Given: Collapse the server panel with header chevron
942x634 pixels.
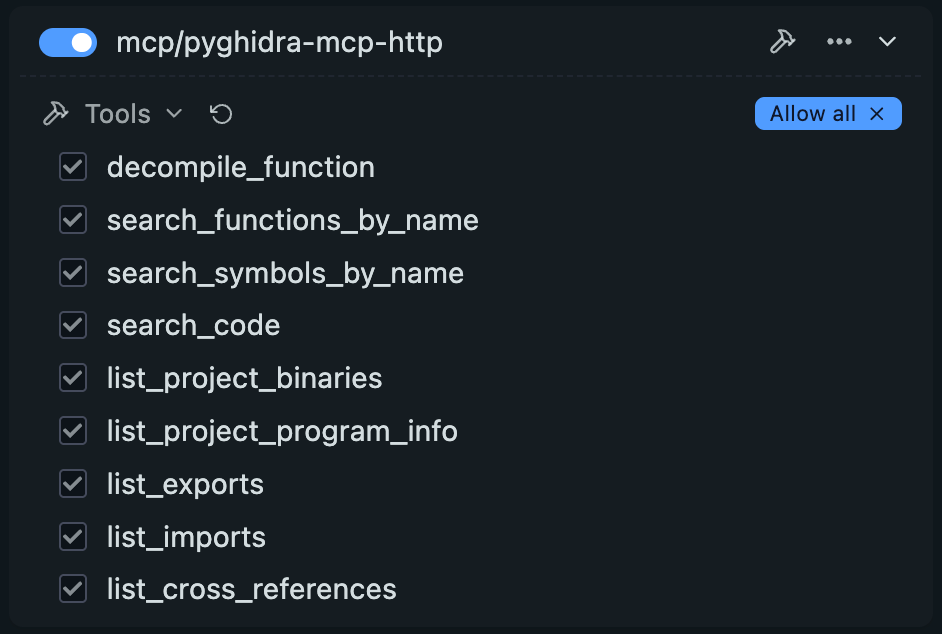Looking at the screenshot, I should [887, 41].
